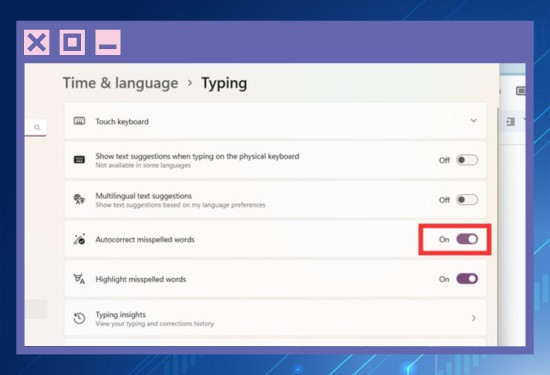Expand the Touch keyboard section
Screen dimensions: 550x375
coord(474,121)
